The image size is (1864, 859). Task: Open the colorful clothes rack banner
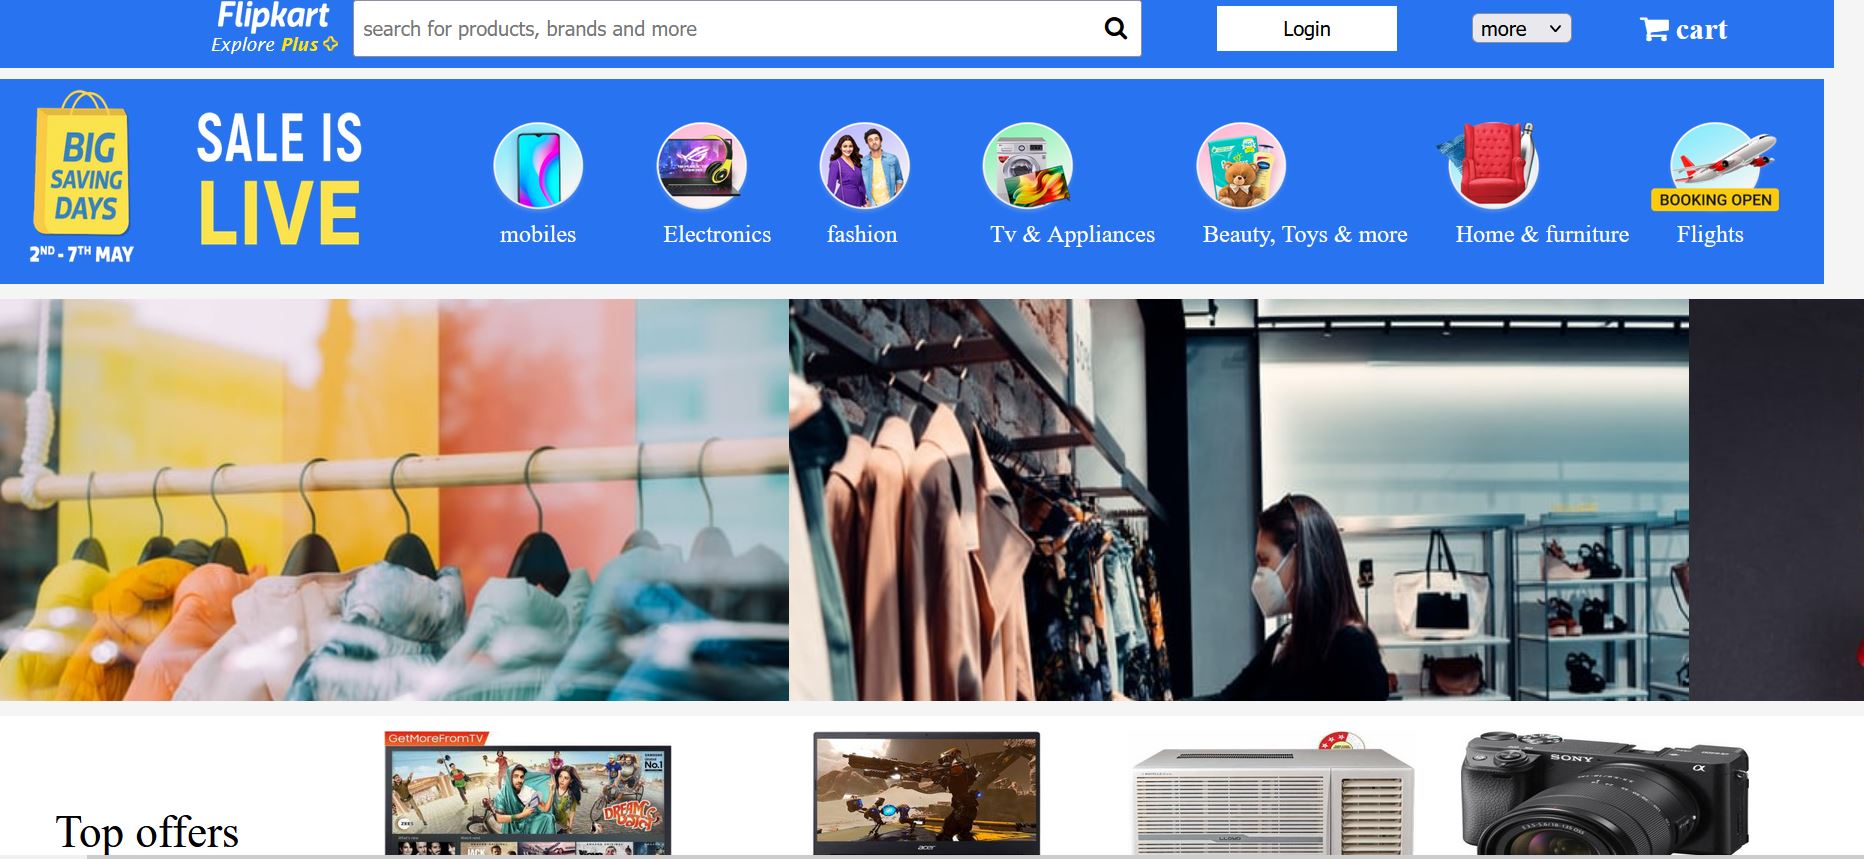click(x=394, y=500)
